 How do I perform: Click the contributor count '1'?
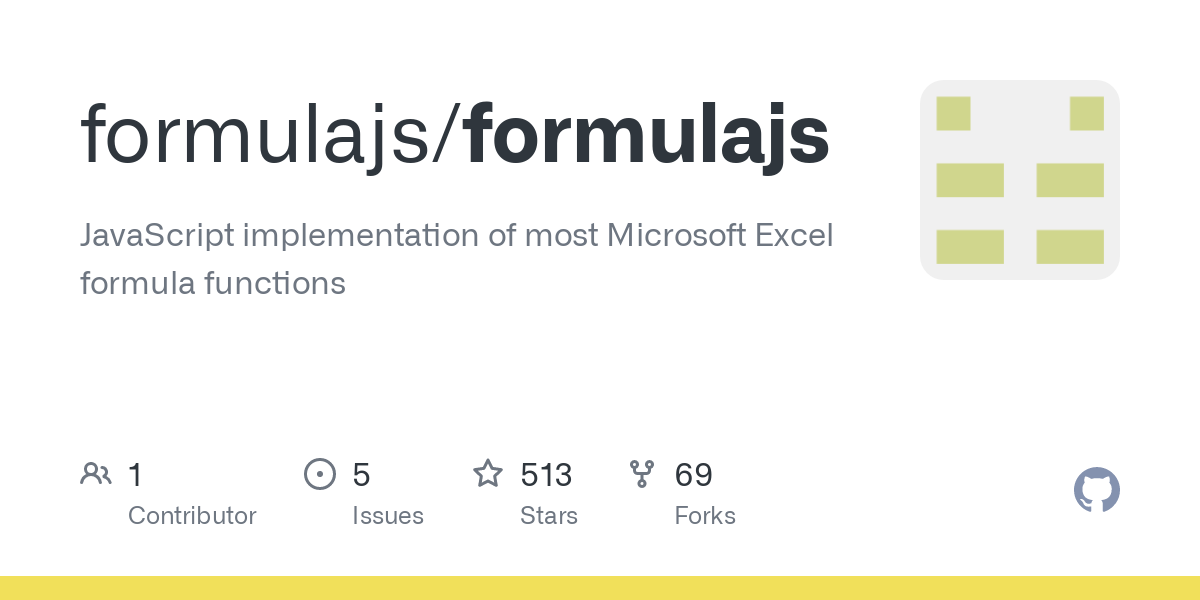point(135,474)
